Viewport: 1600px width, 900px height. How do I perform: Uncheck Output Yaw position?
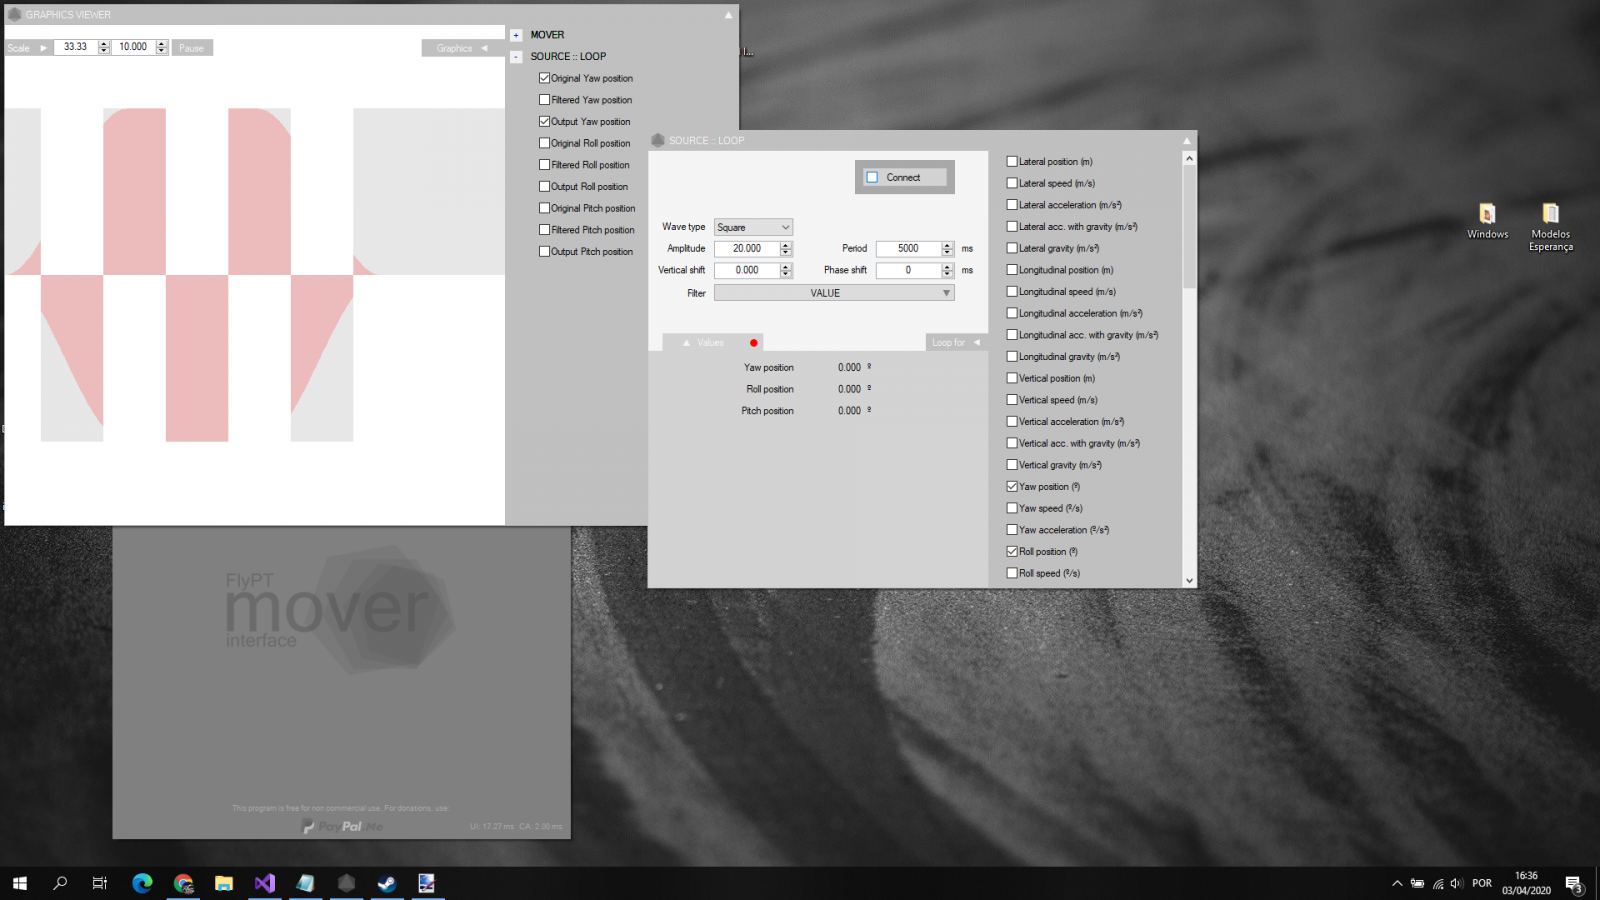tap(545, 122)
